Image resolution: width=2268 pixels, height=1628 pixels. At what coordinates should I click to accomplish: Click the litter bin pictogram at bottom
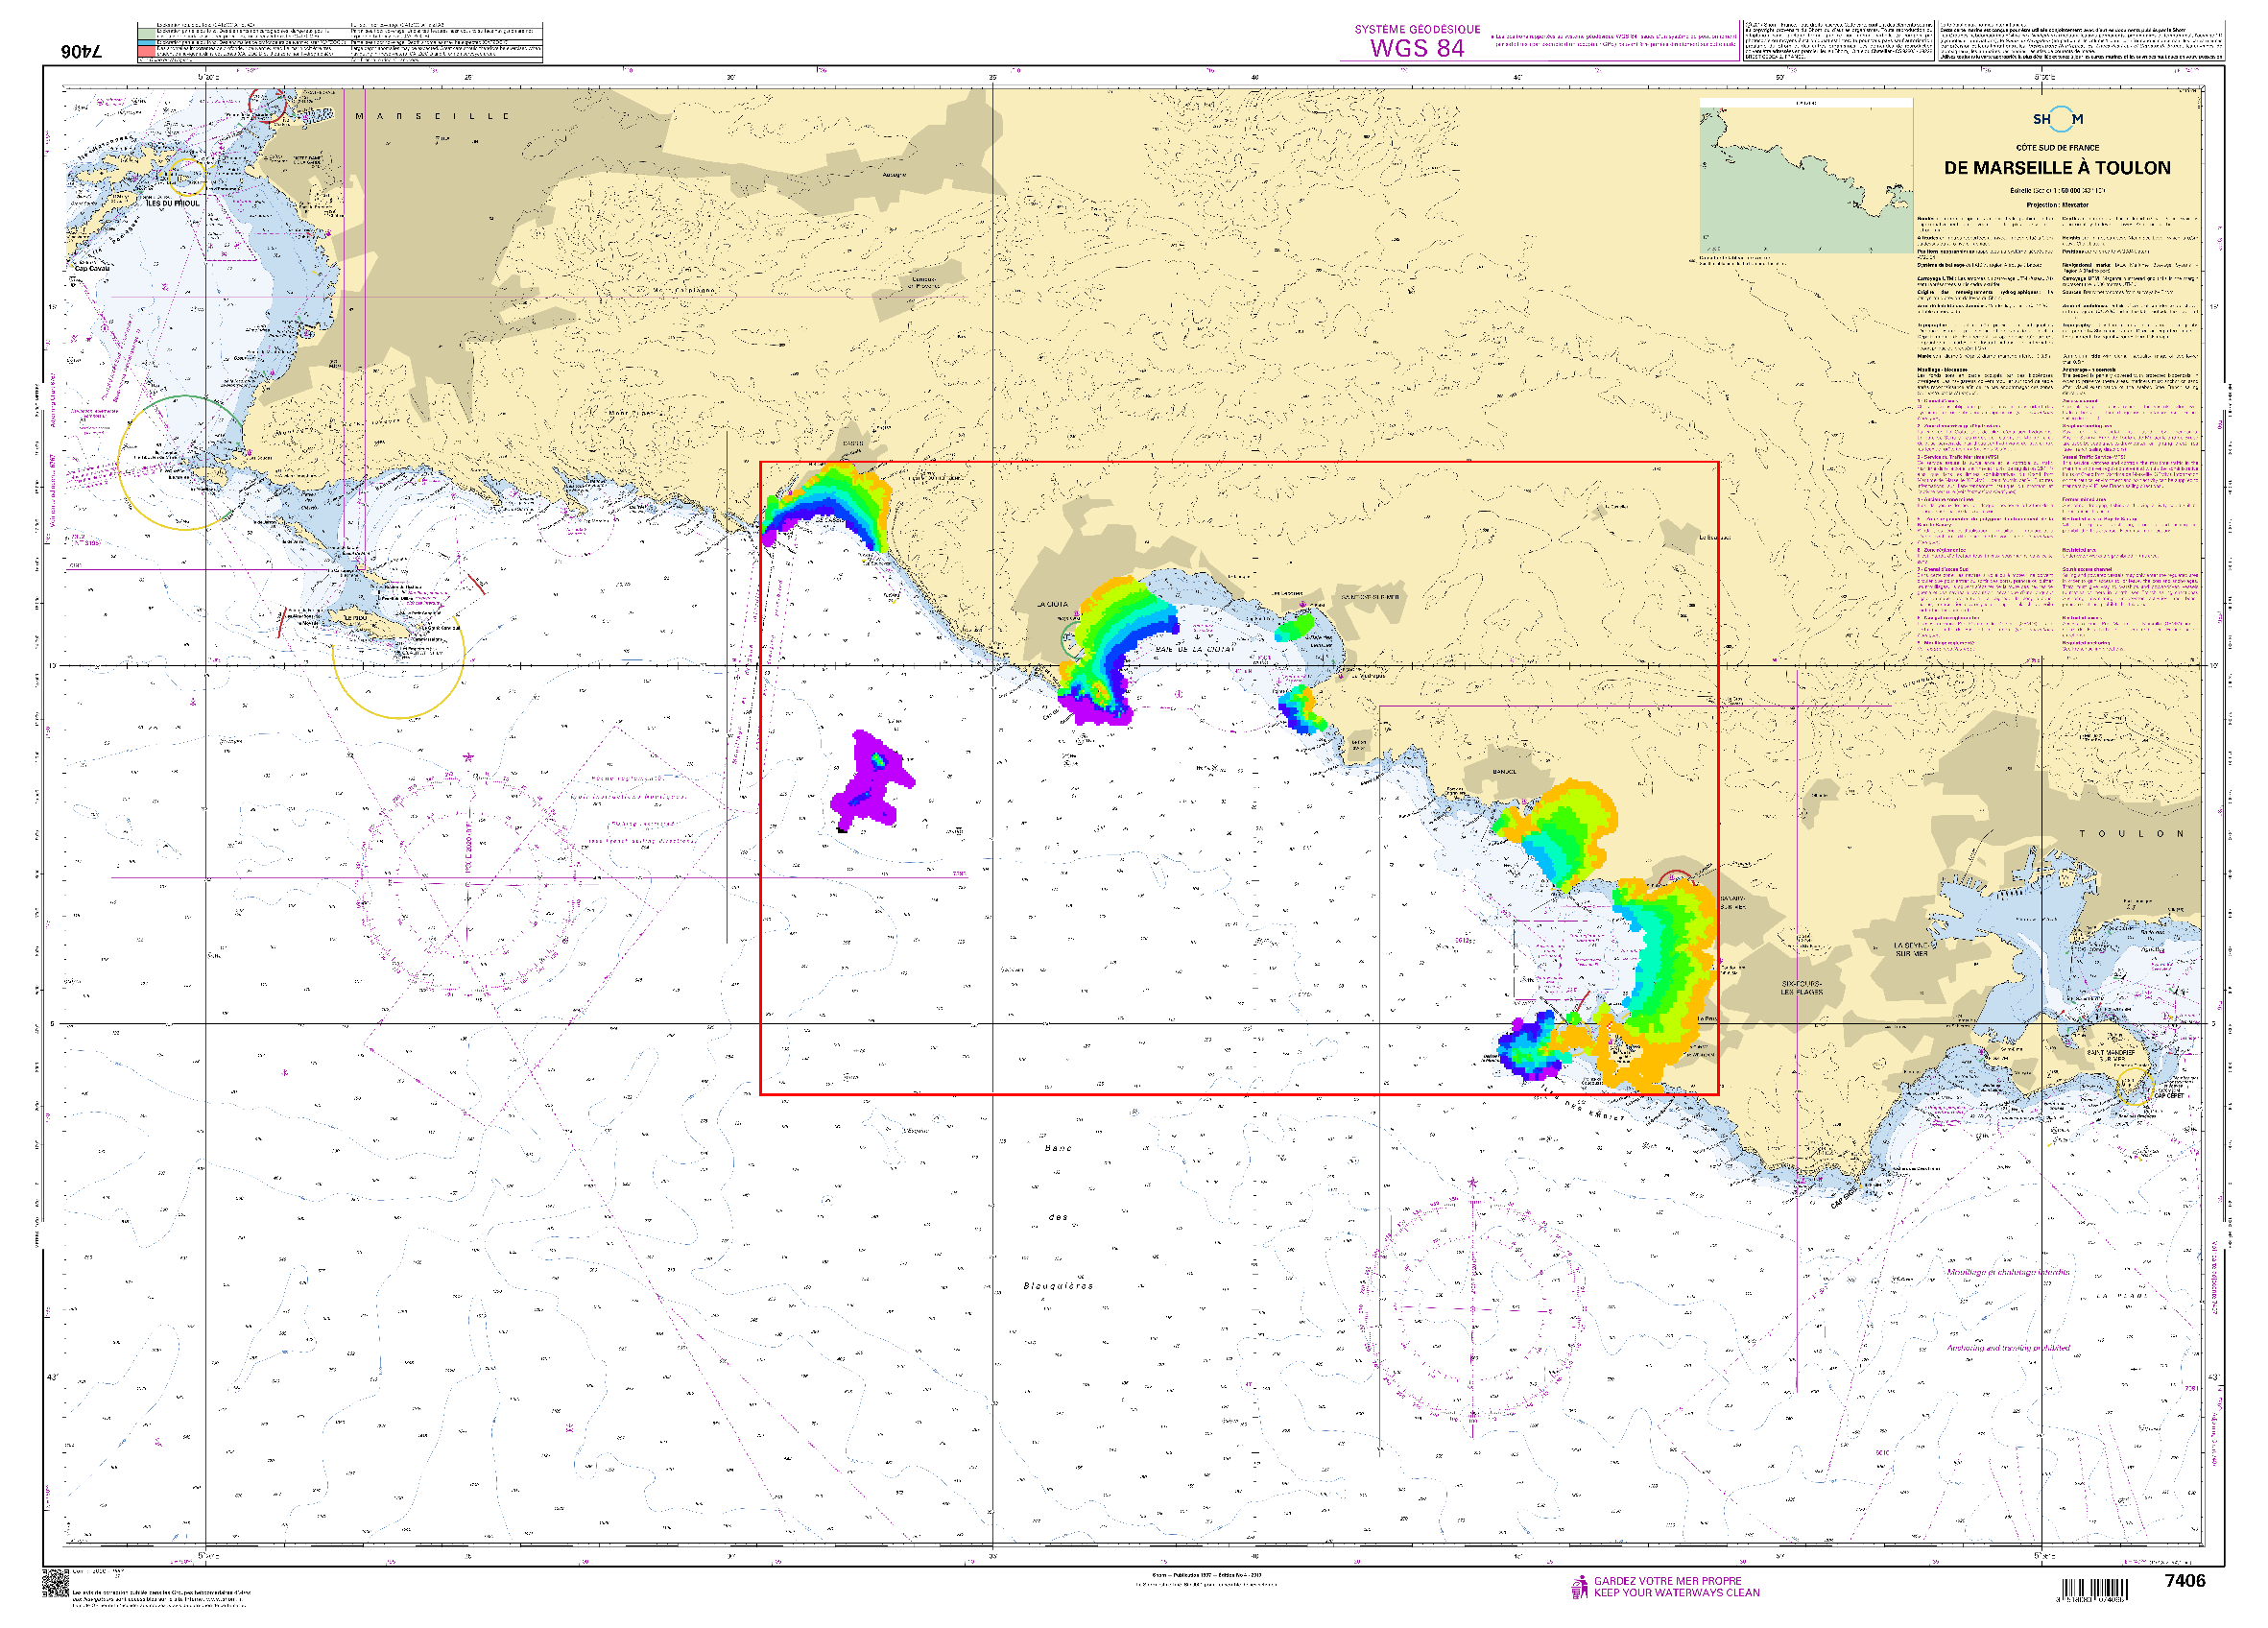(1579, 1587)
